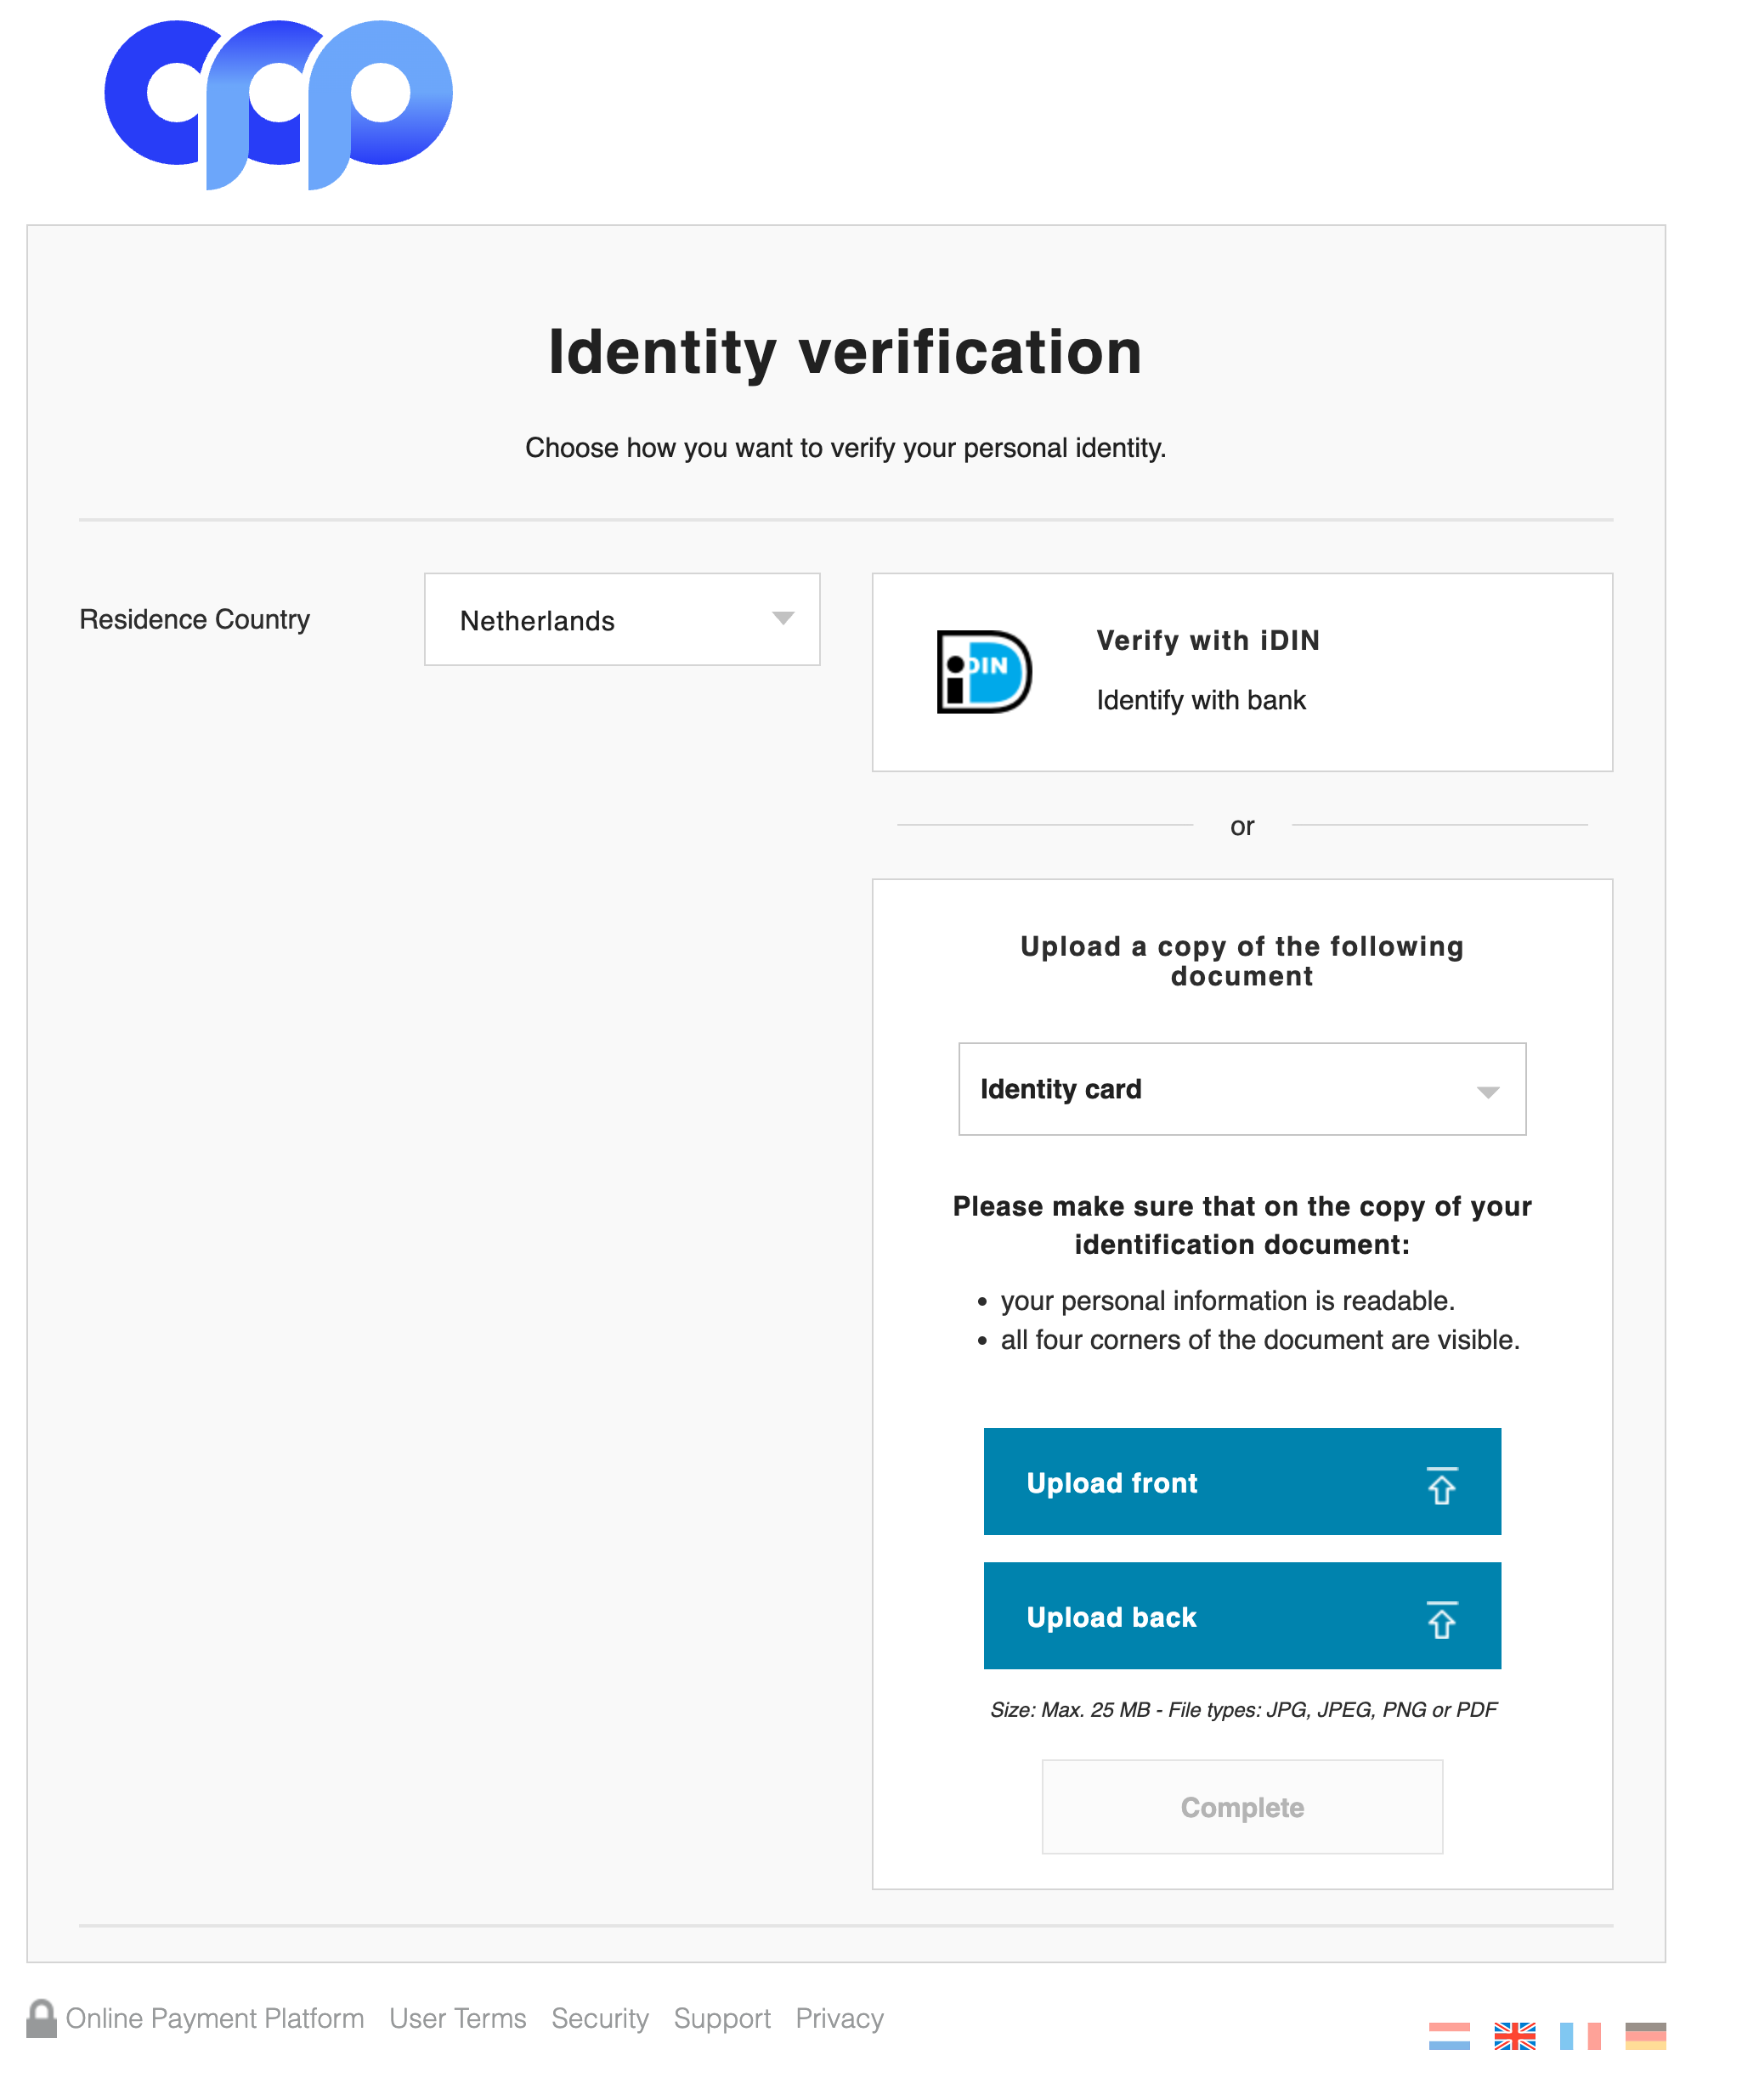Screen dimensions: 1742x2100
Task: Click the Complete button
Action: (x=1241, y=1807)
